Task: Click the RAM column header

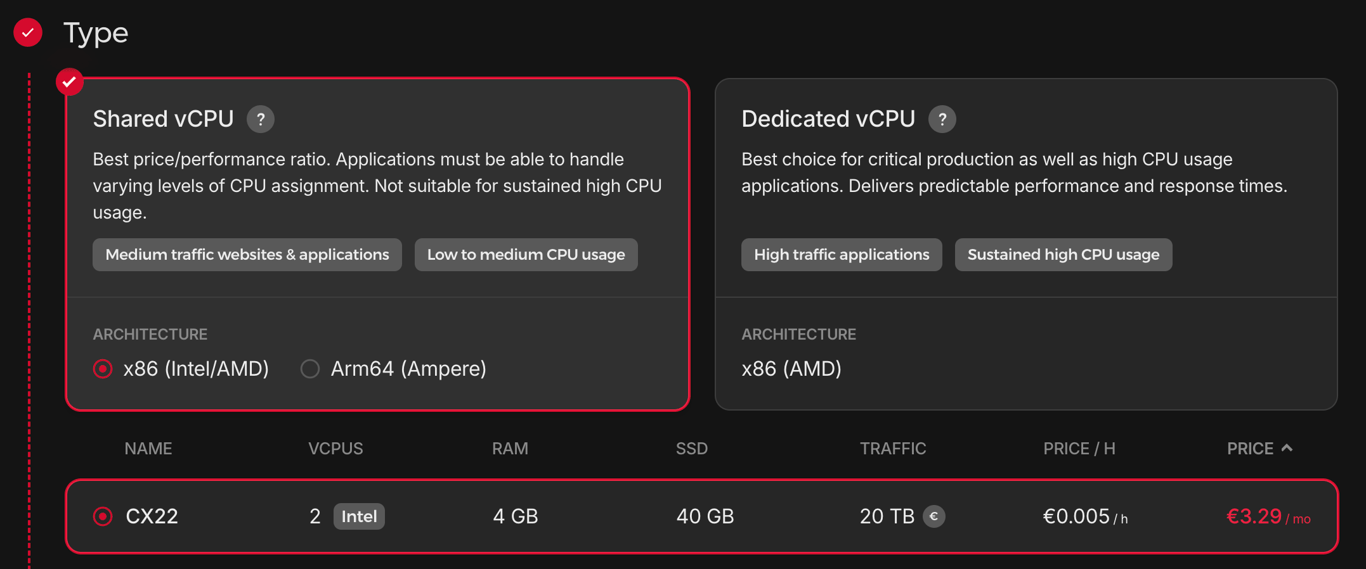Action: tap(510, 449)
